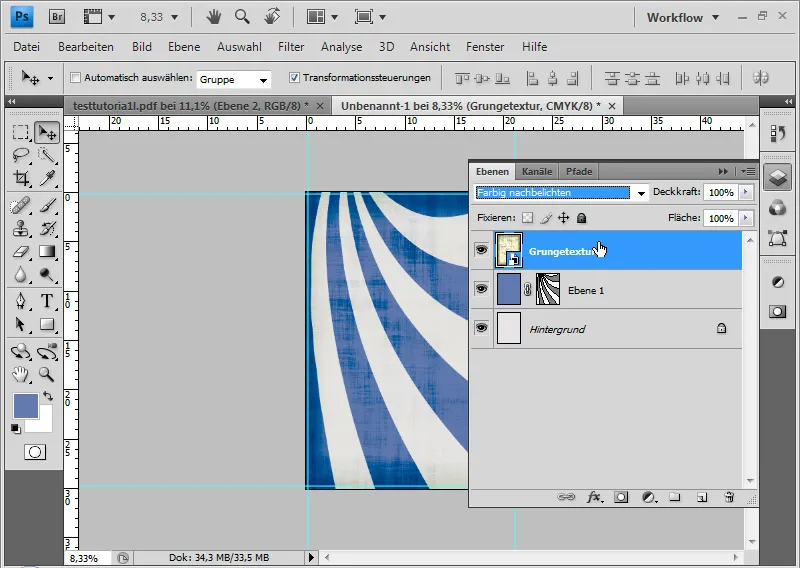Image resolution: width=800 pixels, height=568 pixels.
Task: Reset default foreground and background colors
Action: pyautogui.click(x=16, y=429)
